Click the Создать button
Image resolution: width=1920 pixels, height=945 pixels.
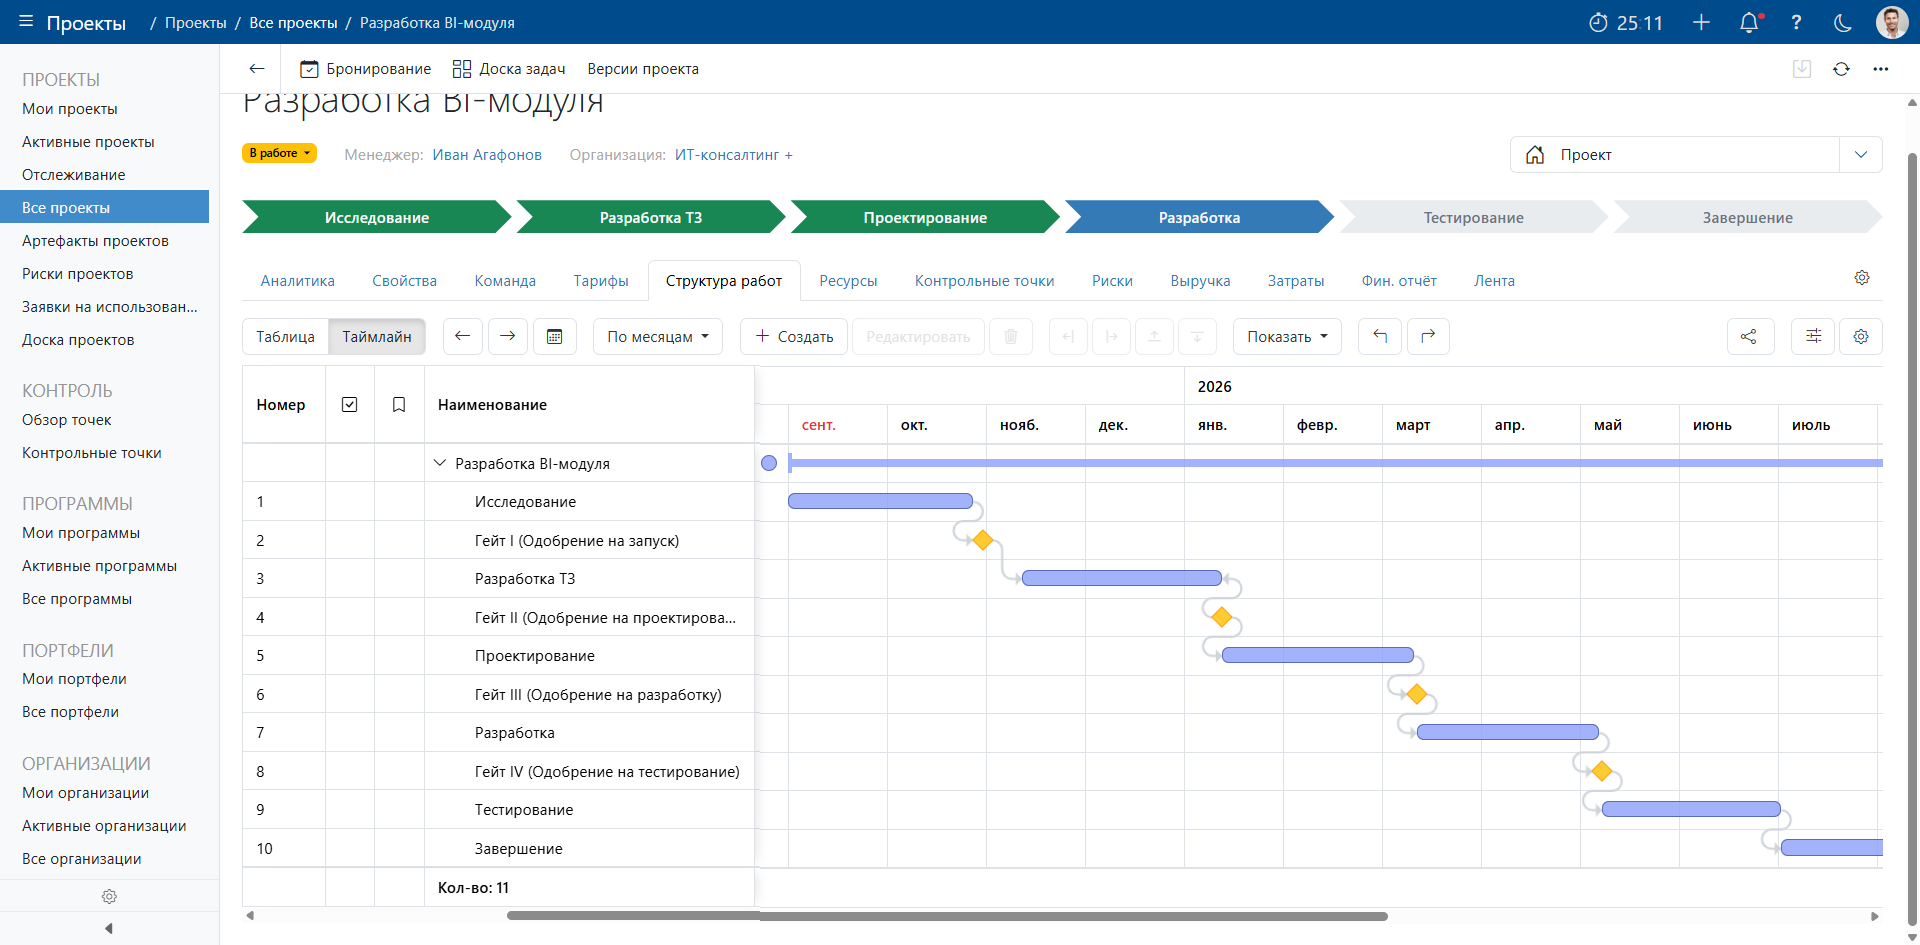click(794, 337)
